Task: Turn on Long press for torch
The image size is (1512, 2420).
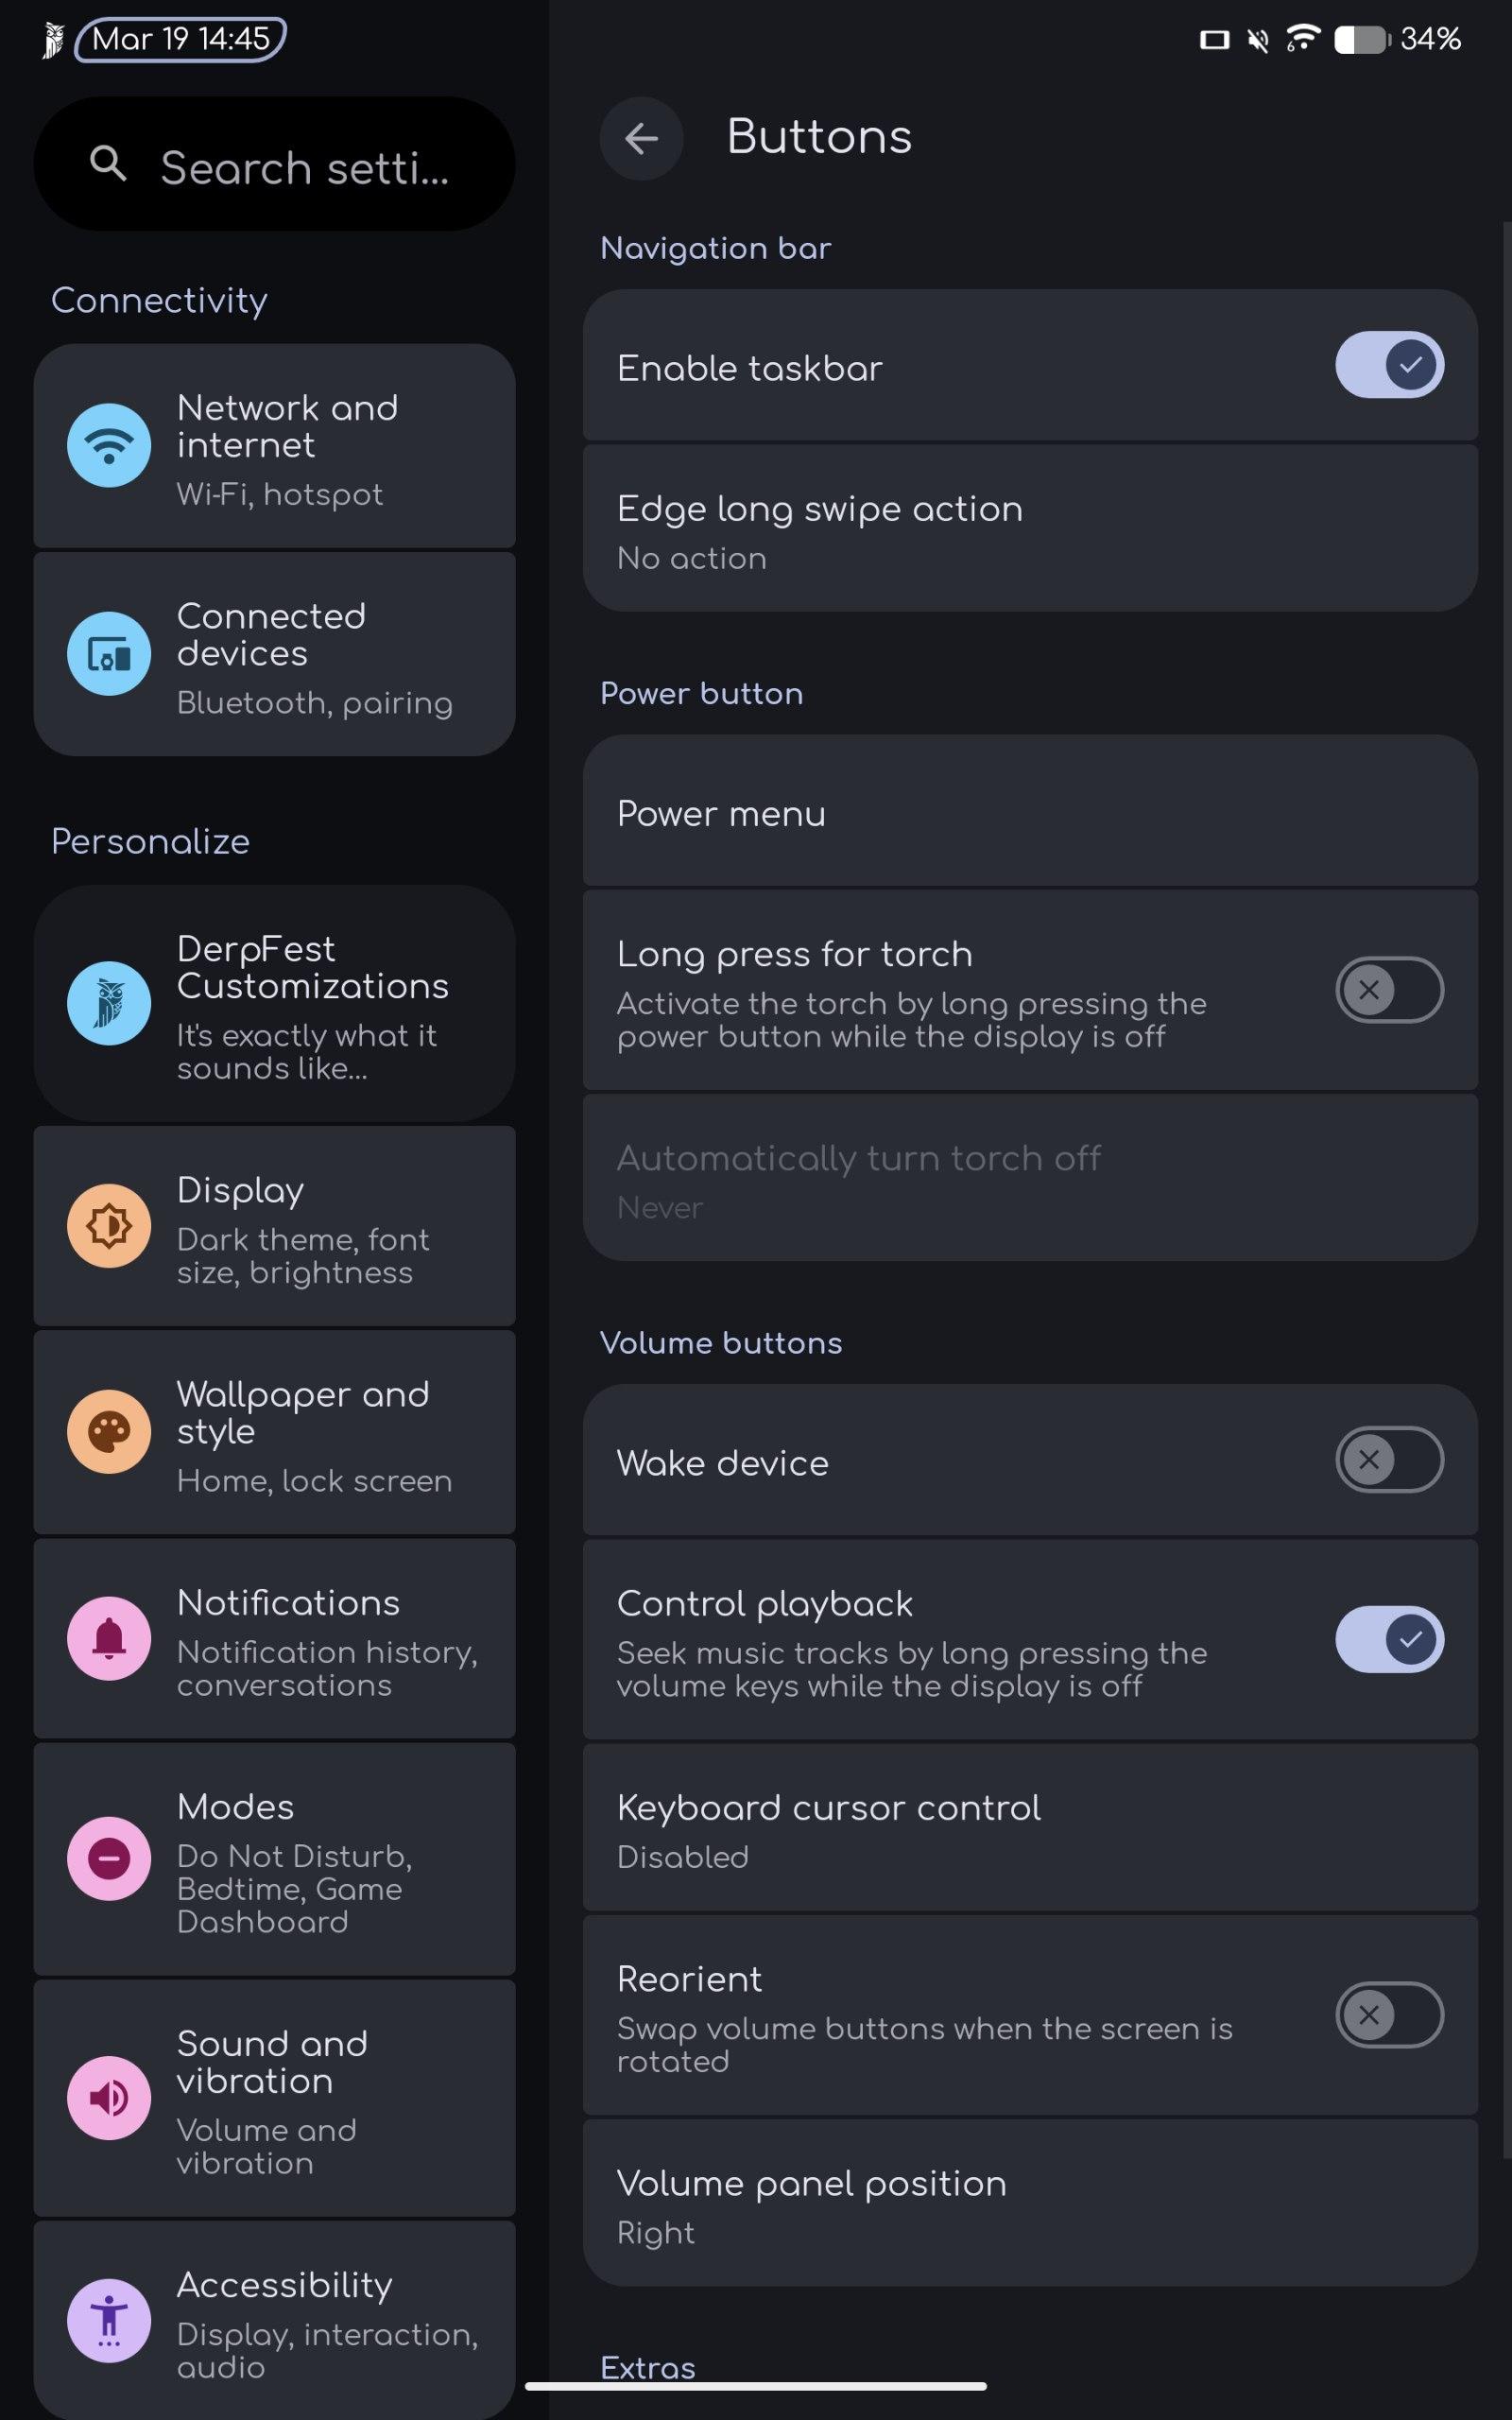Action: [x=1388, y=990]
